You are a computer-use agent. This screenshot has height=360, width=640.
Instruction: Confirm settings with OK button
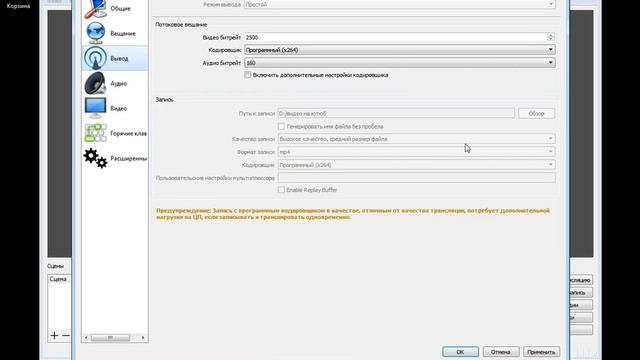[460, 352]
